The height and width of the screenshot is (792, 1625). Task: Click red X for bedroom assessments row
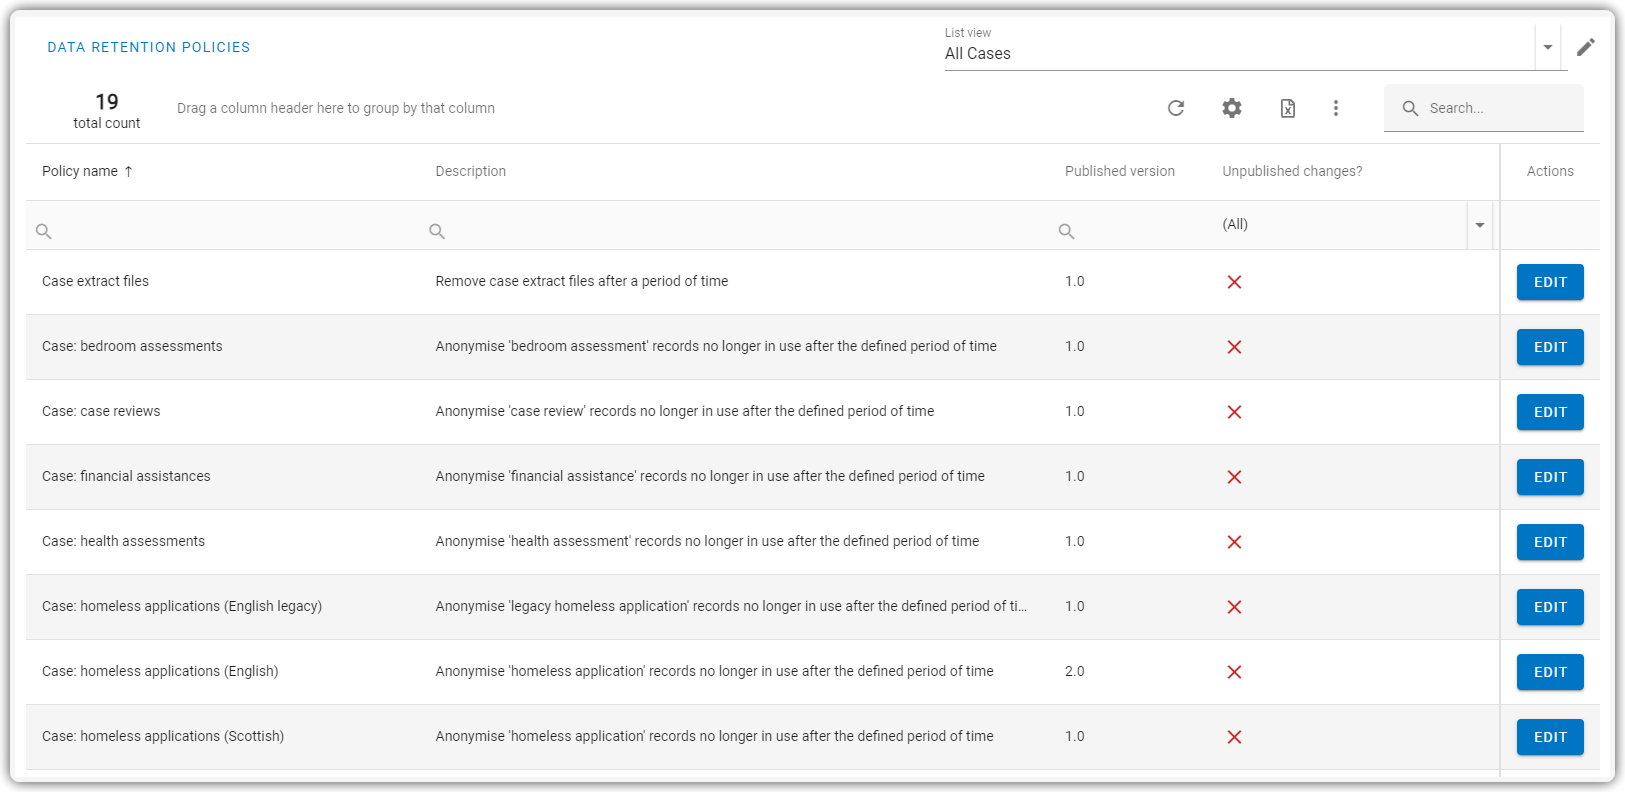[1235, 347]
